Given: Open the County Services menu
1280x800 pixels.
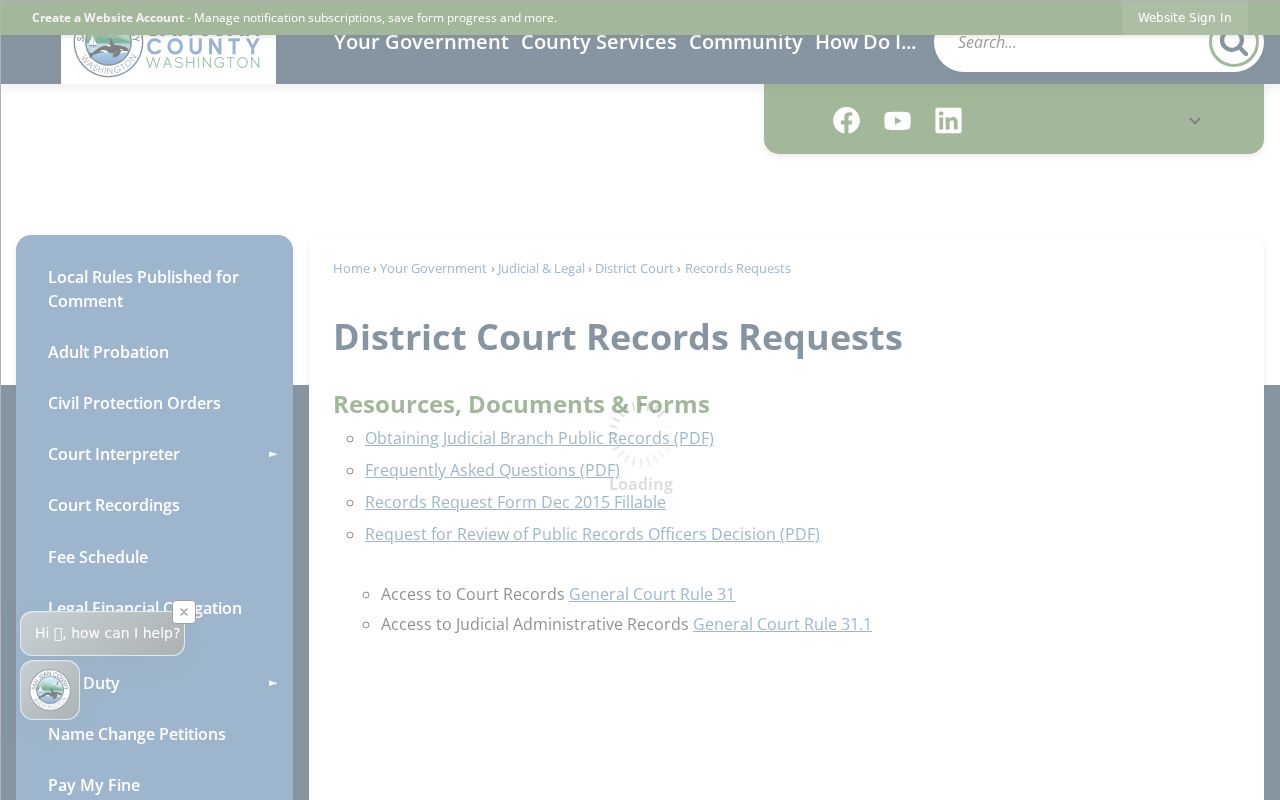Looking at the screenshot, I should point(599,42).
